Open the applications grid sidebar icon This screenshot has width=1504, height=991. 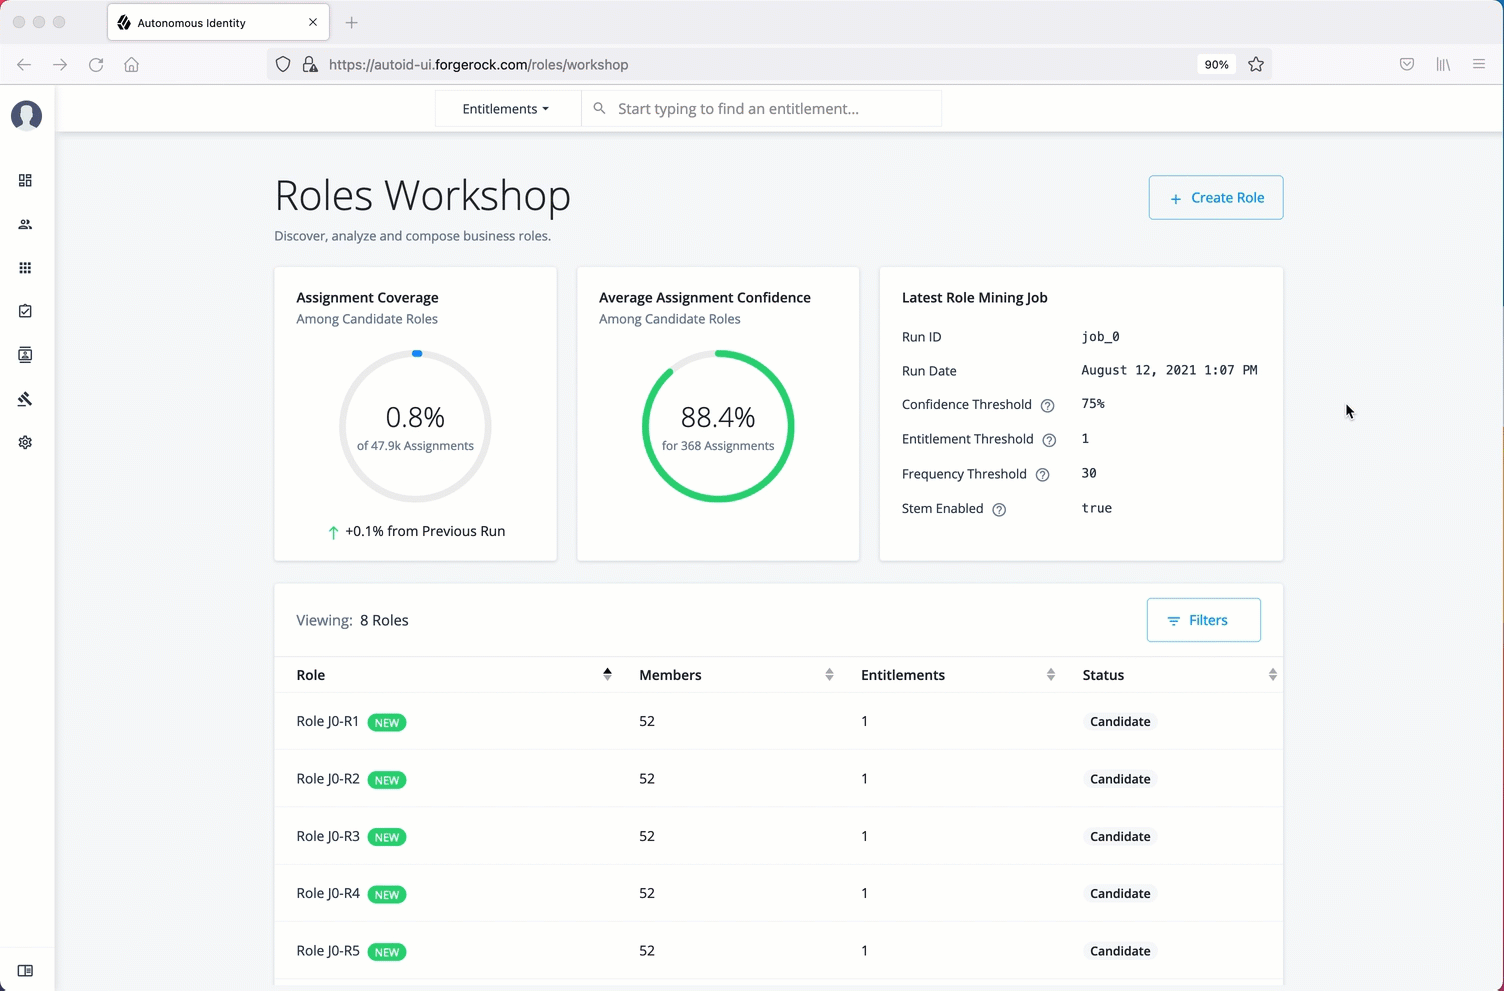pos(25,268)
